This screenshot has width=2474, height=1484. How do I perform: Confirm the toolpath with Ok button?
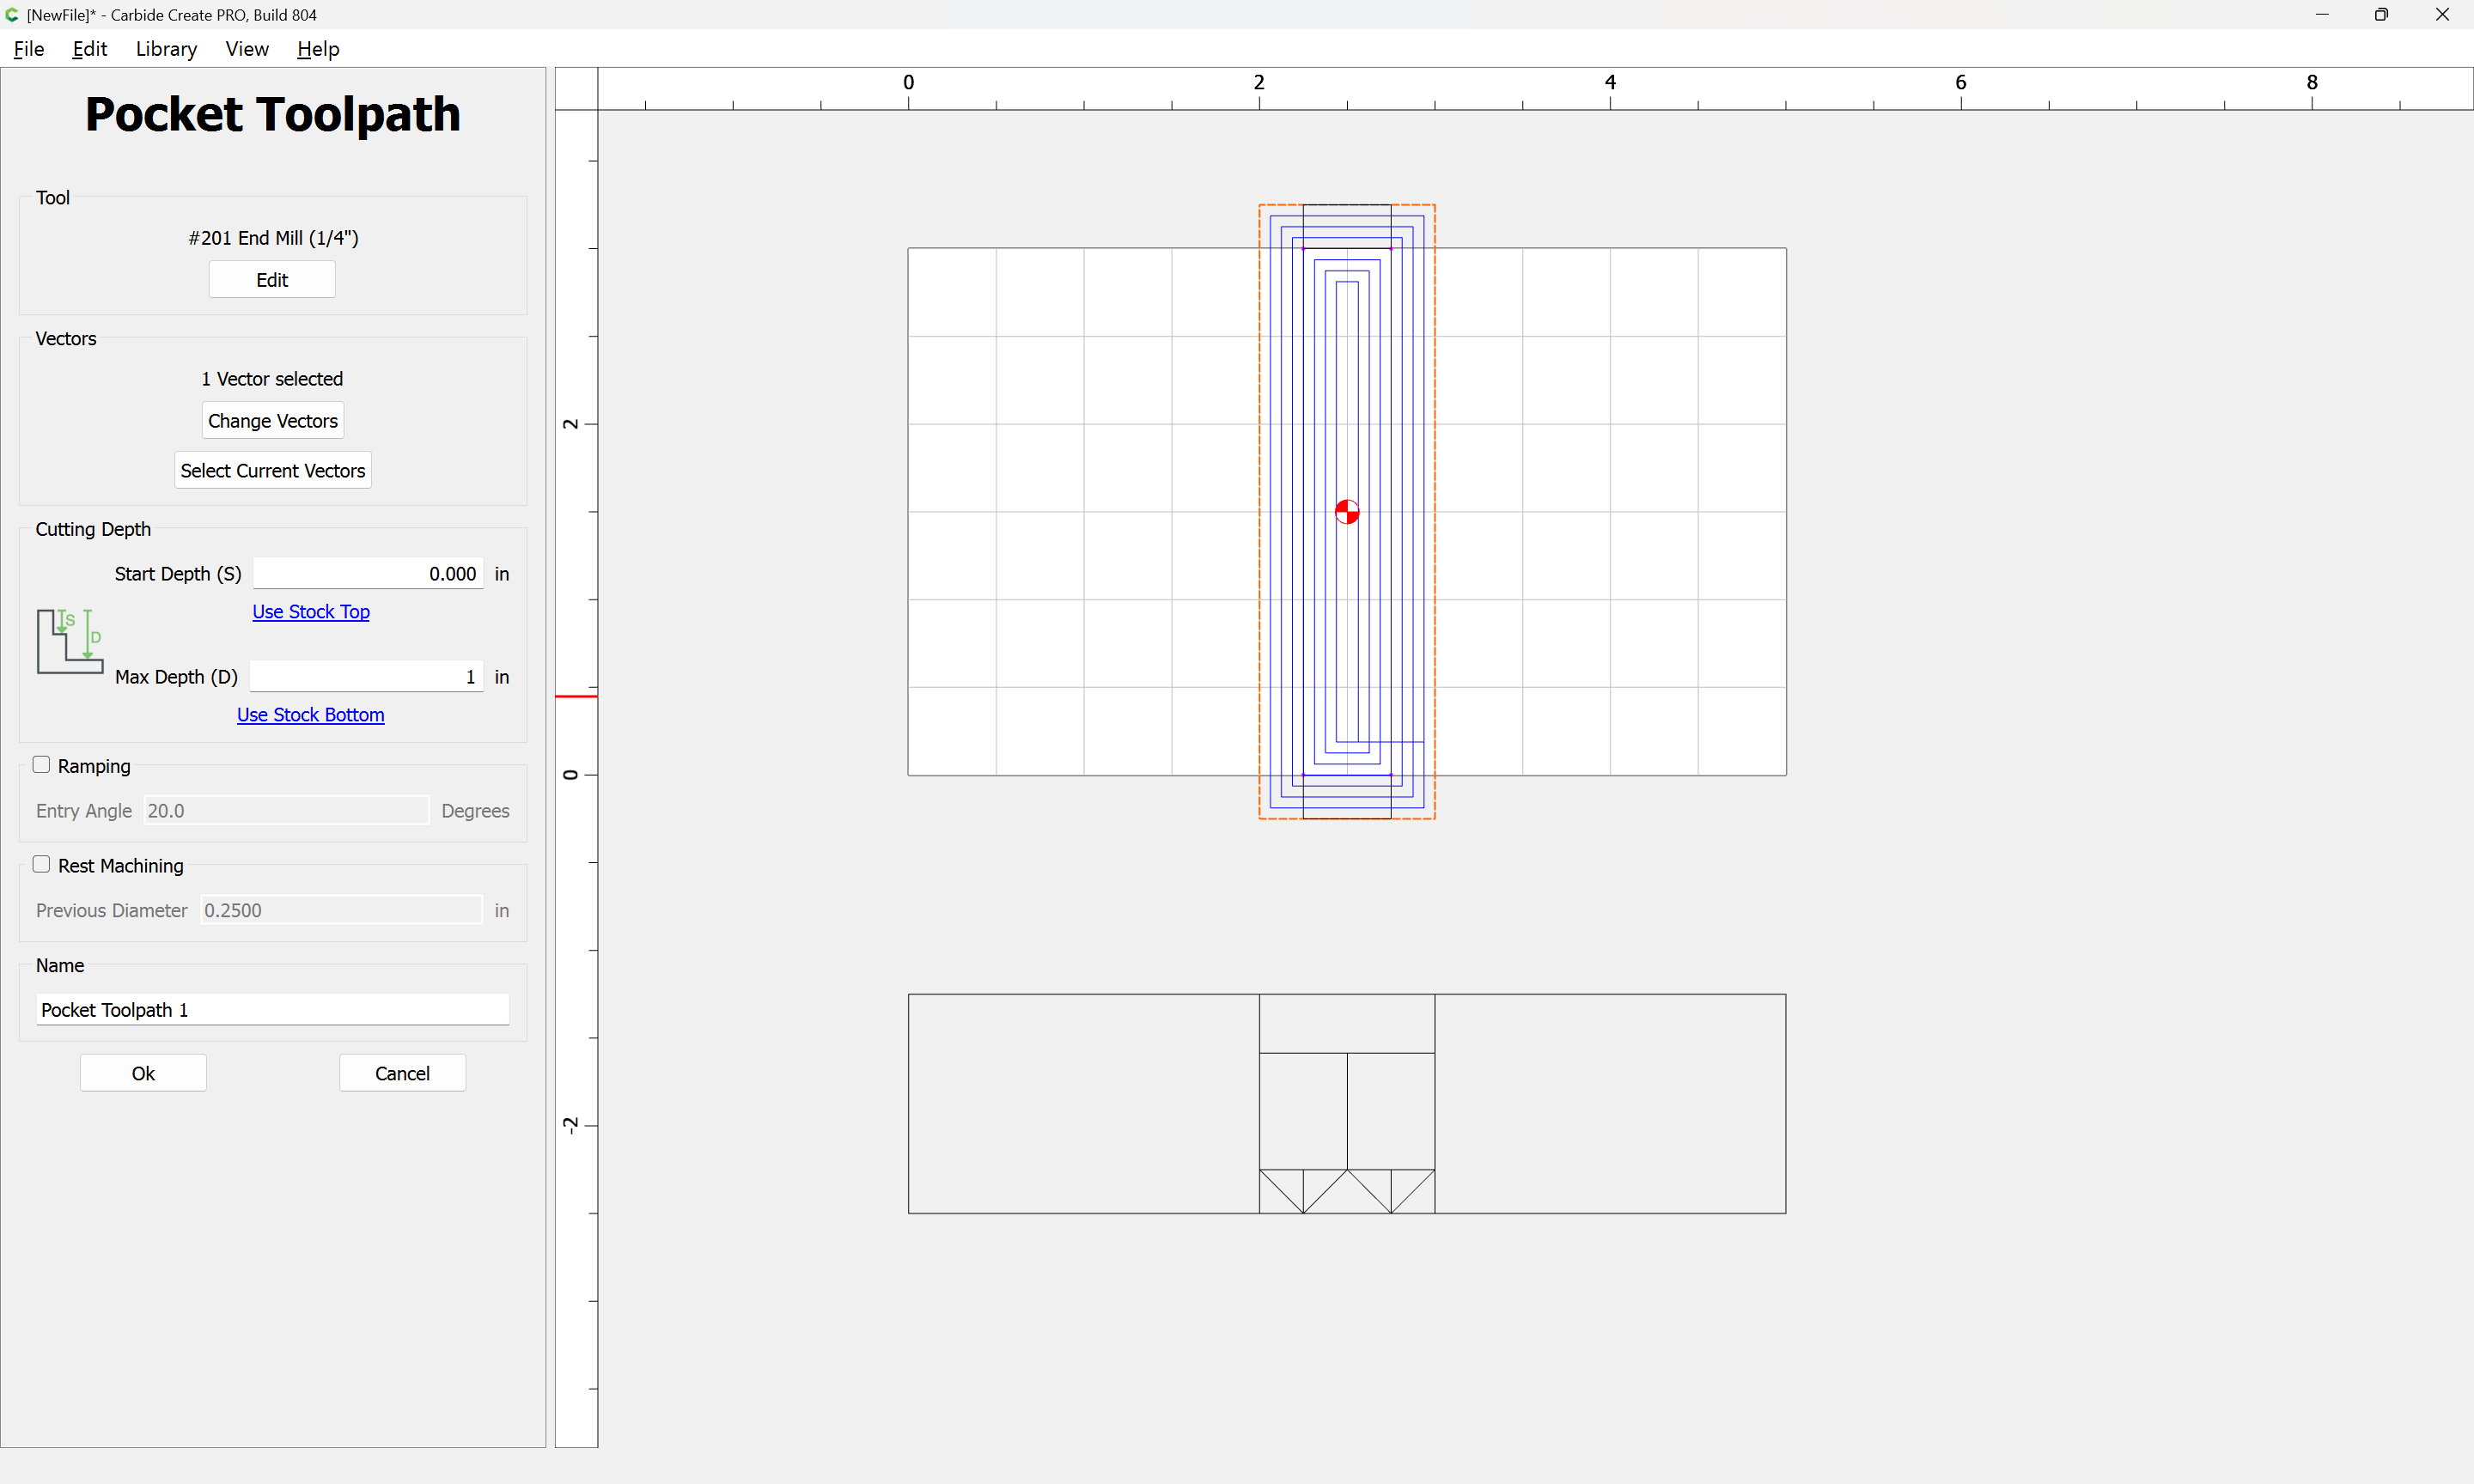coord(143,1073)
